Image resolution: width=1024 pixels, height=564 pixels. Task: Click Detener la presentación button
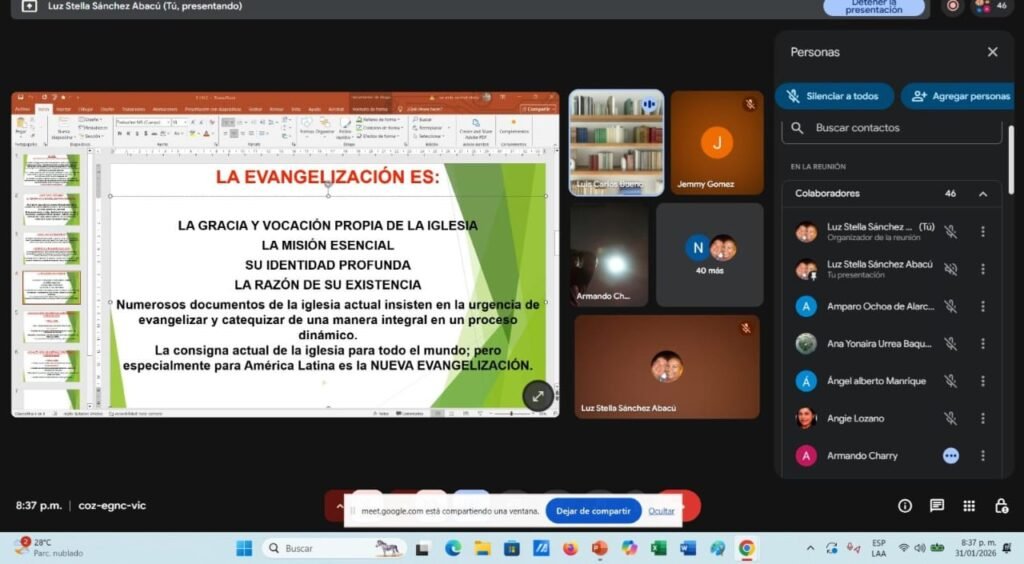(x=873, y=7)
